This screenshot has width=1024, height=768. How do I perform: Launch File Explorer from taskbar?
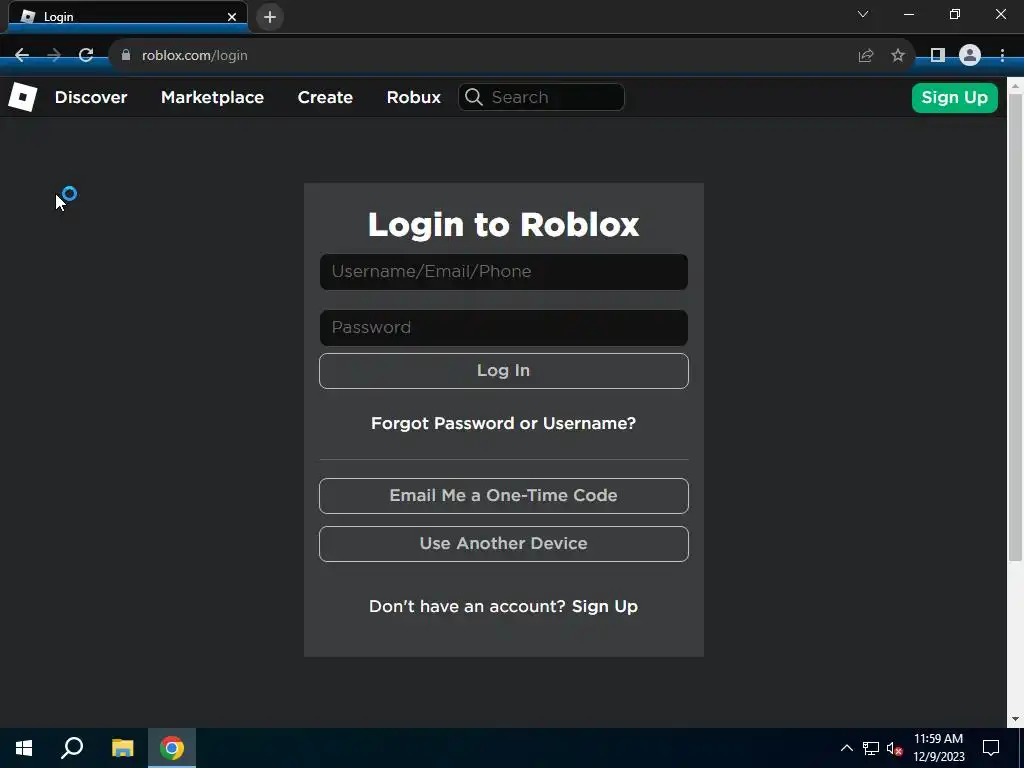click(x=122, y=748)
